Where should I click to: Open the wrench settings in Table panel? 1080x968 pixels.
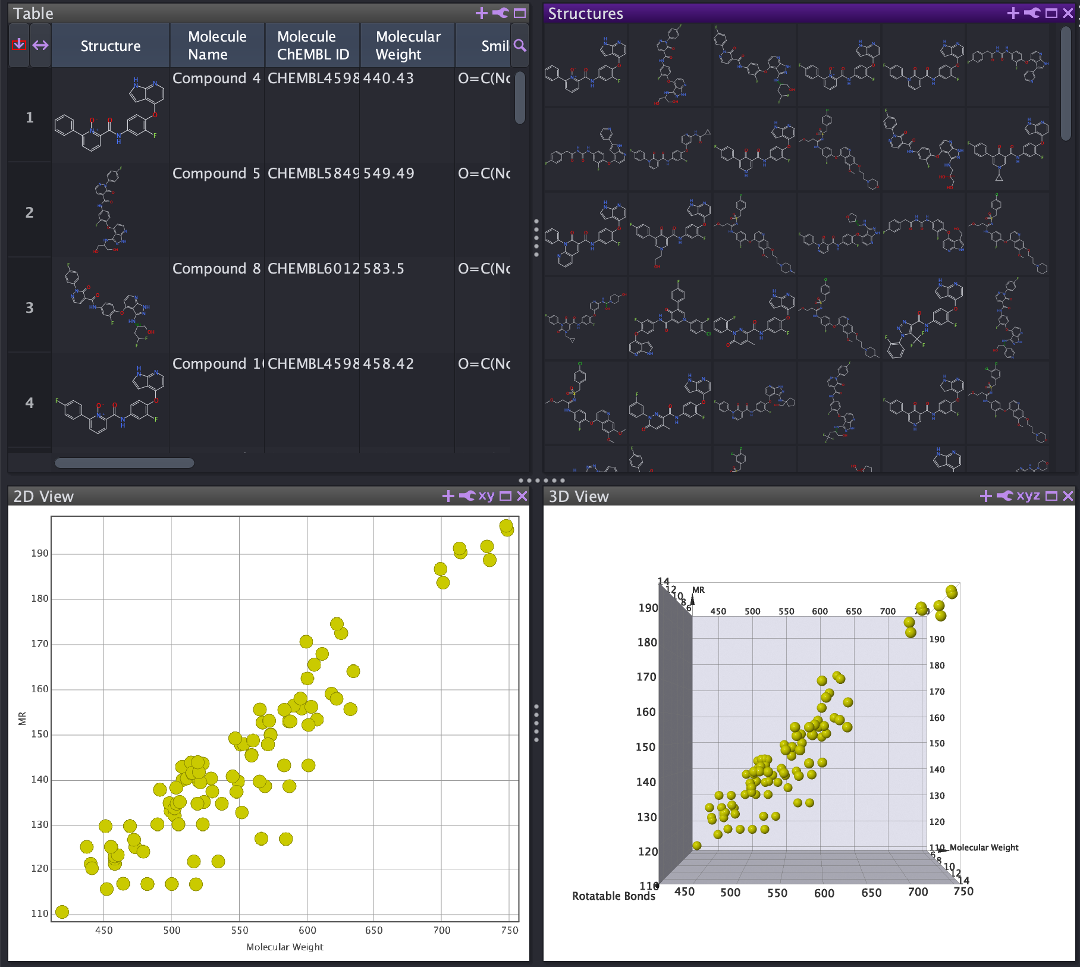(501, 13)
